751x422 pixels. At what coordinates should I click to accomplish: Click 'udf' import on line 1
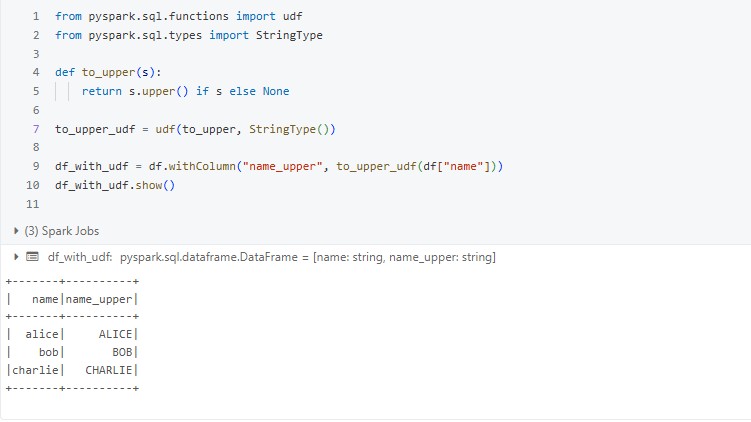click(292, 16)
